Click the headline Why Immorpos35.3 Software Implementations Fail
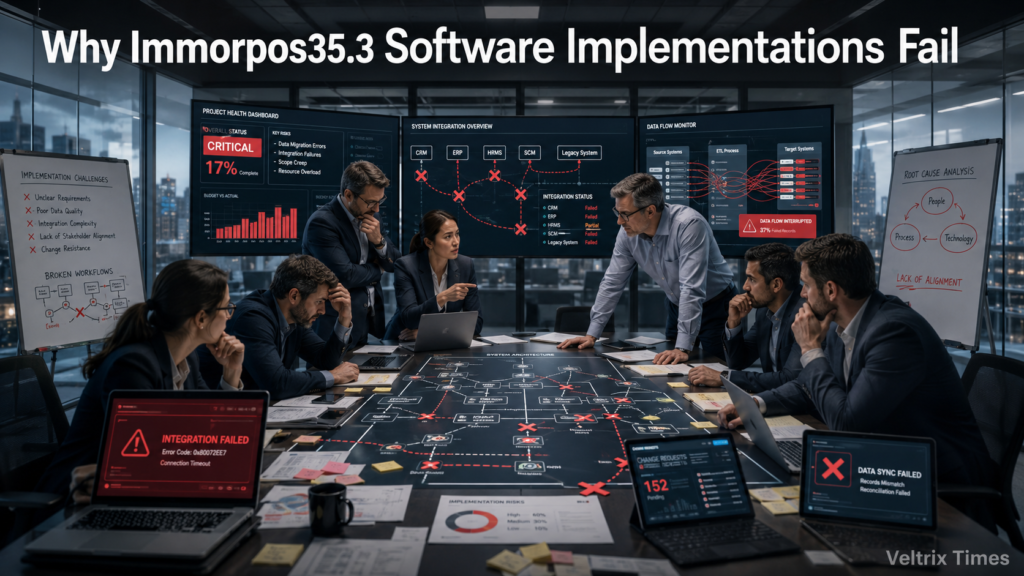Viewport: 1024px width, 576px height. point(500,47)
